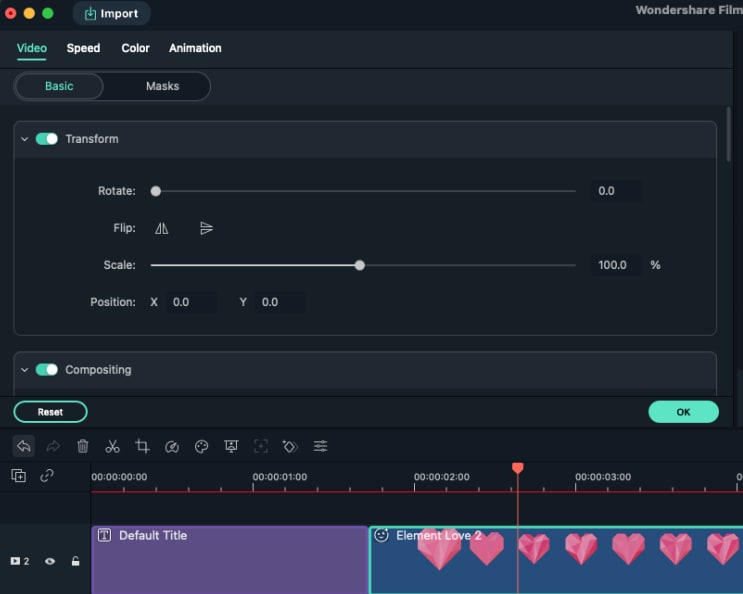
Task: Click the Position Y field
Action: coord(281,302)
